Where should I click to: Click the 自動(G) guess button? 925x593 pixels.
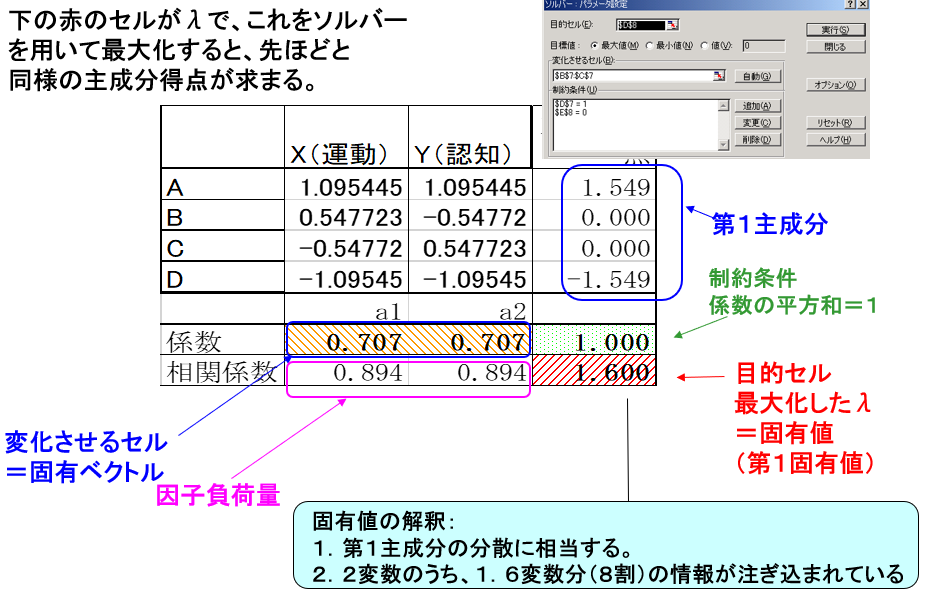tap(757, 76)
